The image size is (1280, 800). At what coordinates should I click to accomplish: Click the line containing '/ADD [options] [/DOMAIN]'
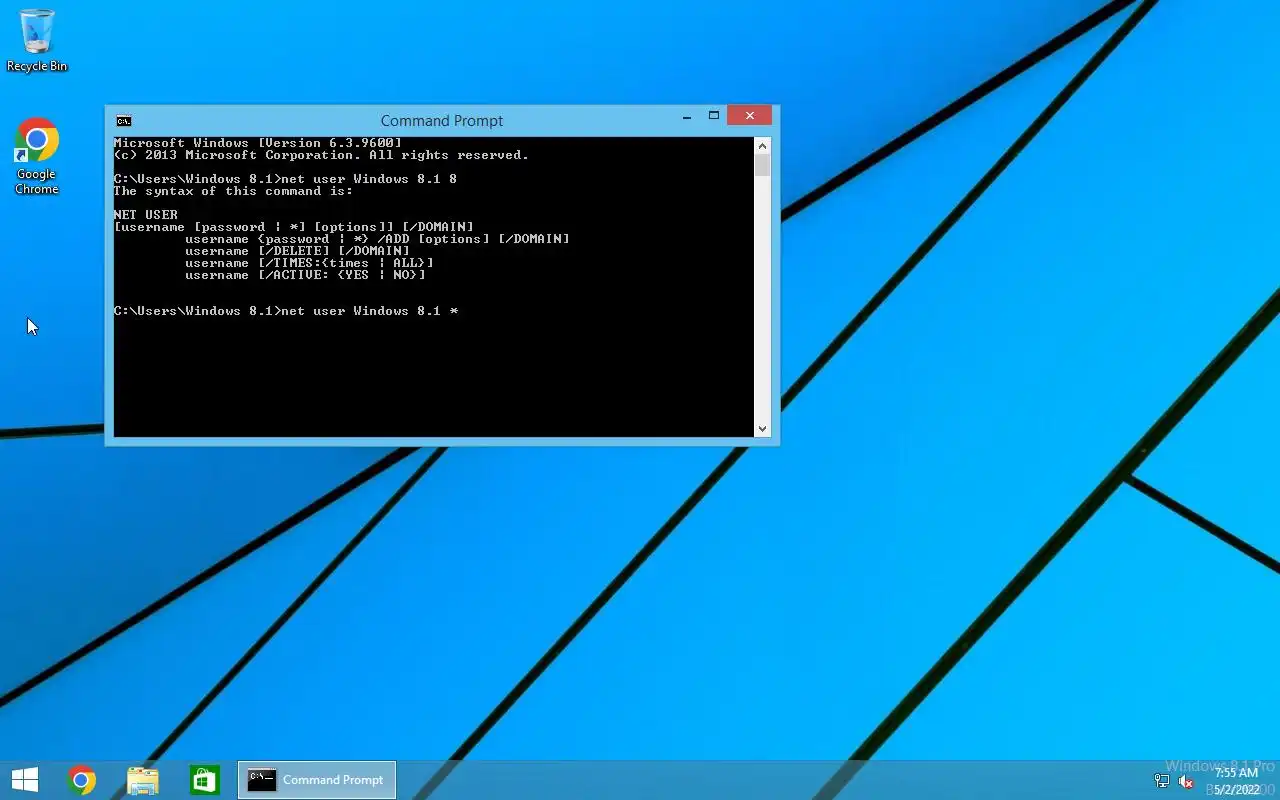click(377, 239)
